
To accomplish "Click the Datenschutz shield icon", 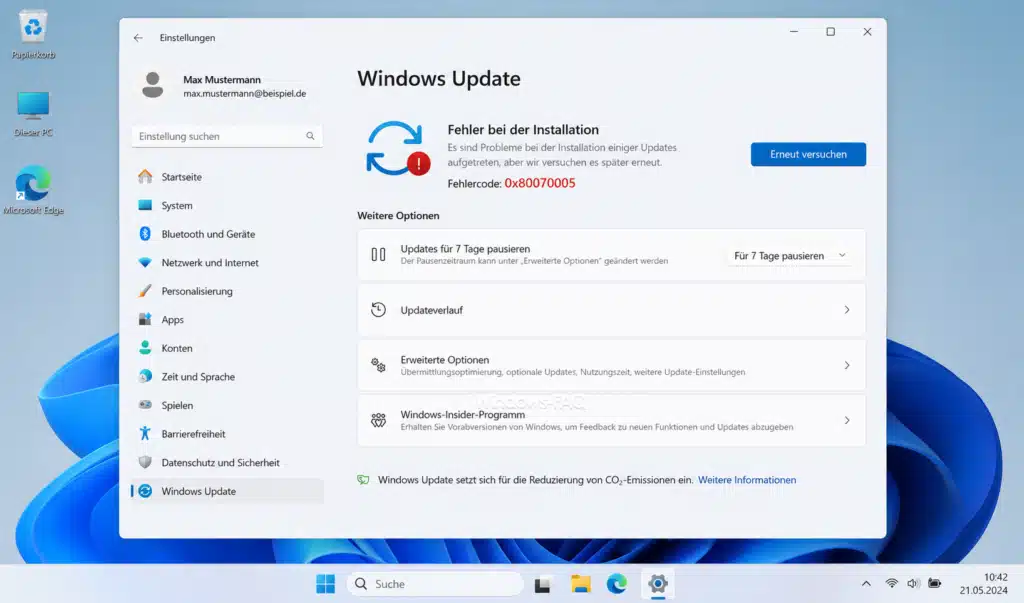I will [x=145, y=462].
